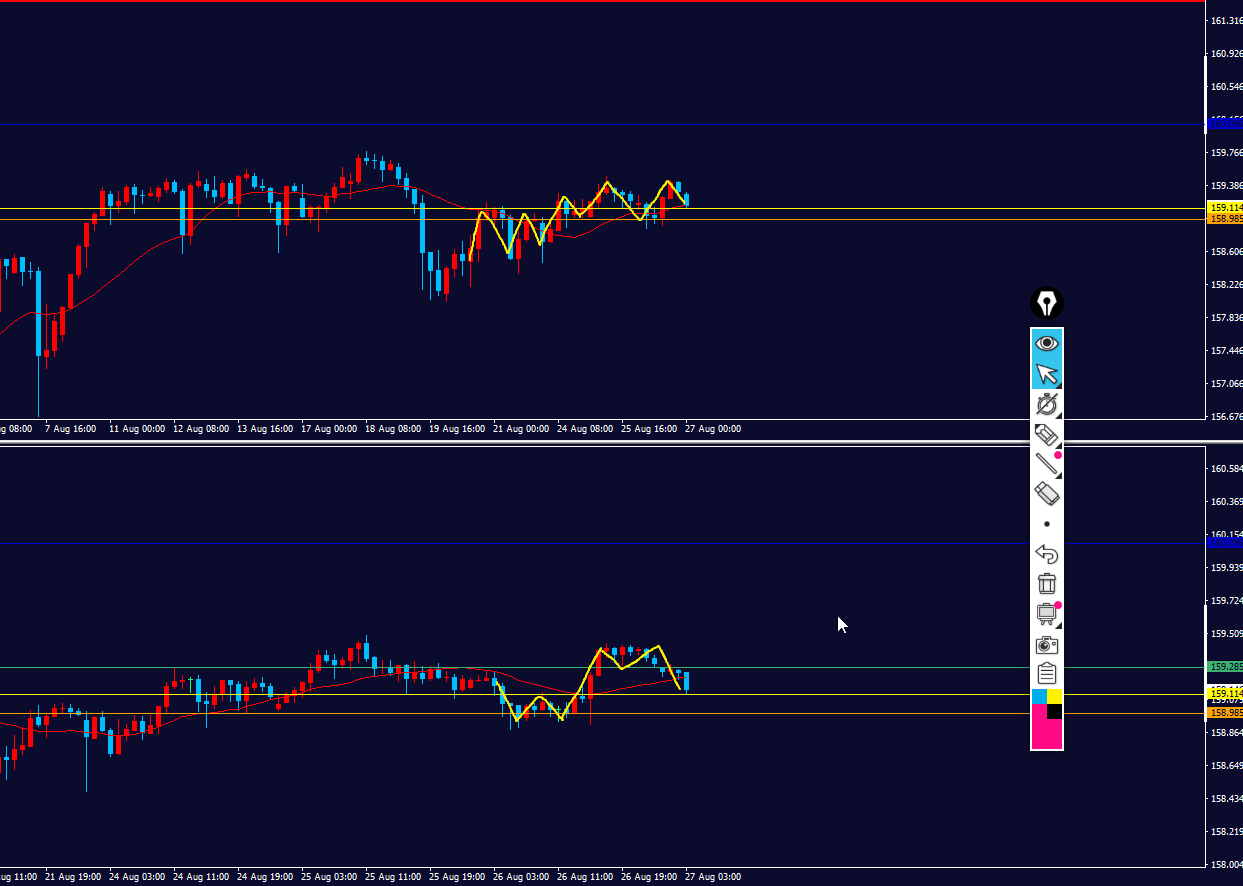Pick the small dot pen size
This screenshot has width=1243, height=886.
coord(1047,524)
